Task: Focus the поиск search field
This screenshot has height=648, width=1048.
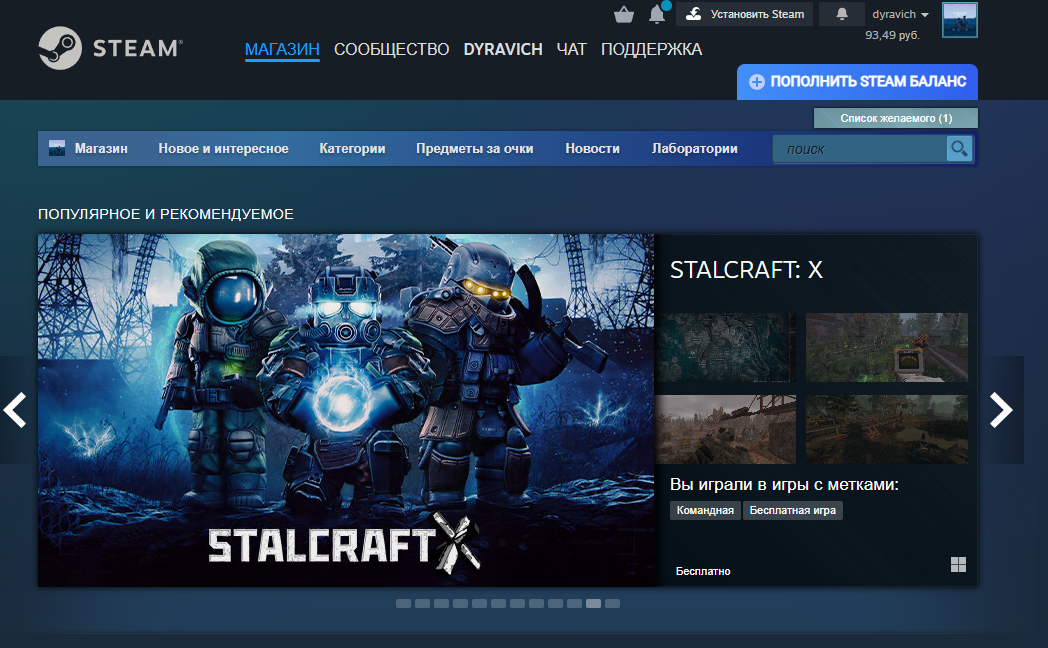Action: coord(860,149)
